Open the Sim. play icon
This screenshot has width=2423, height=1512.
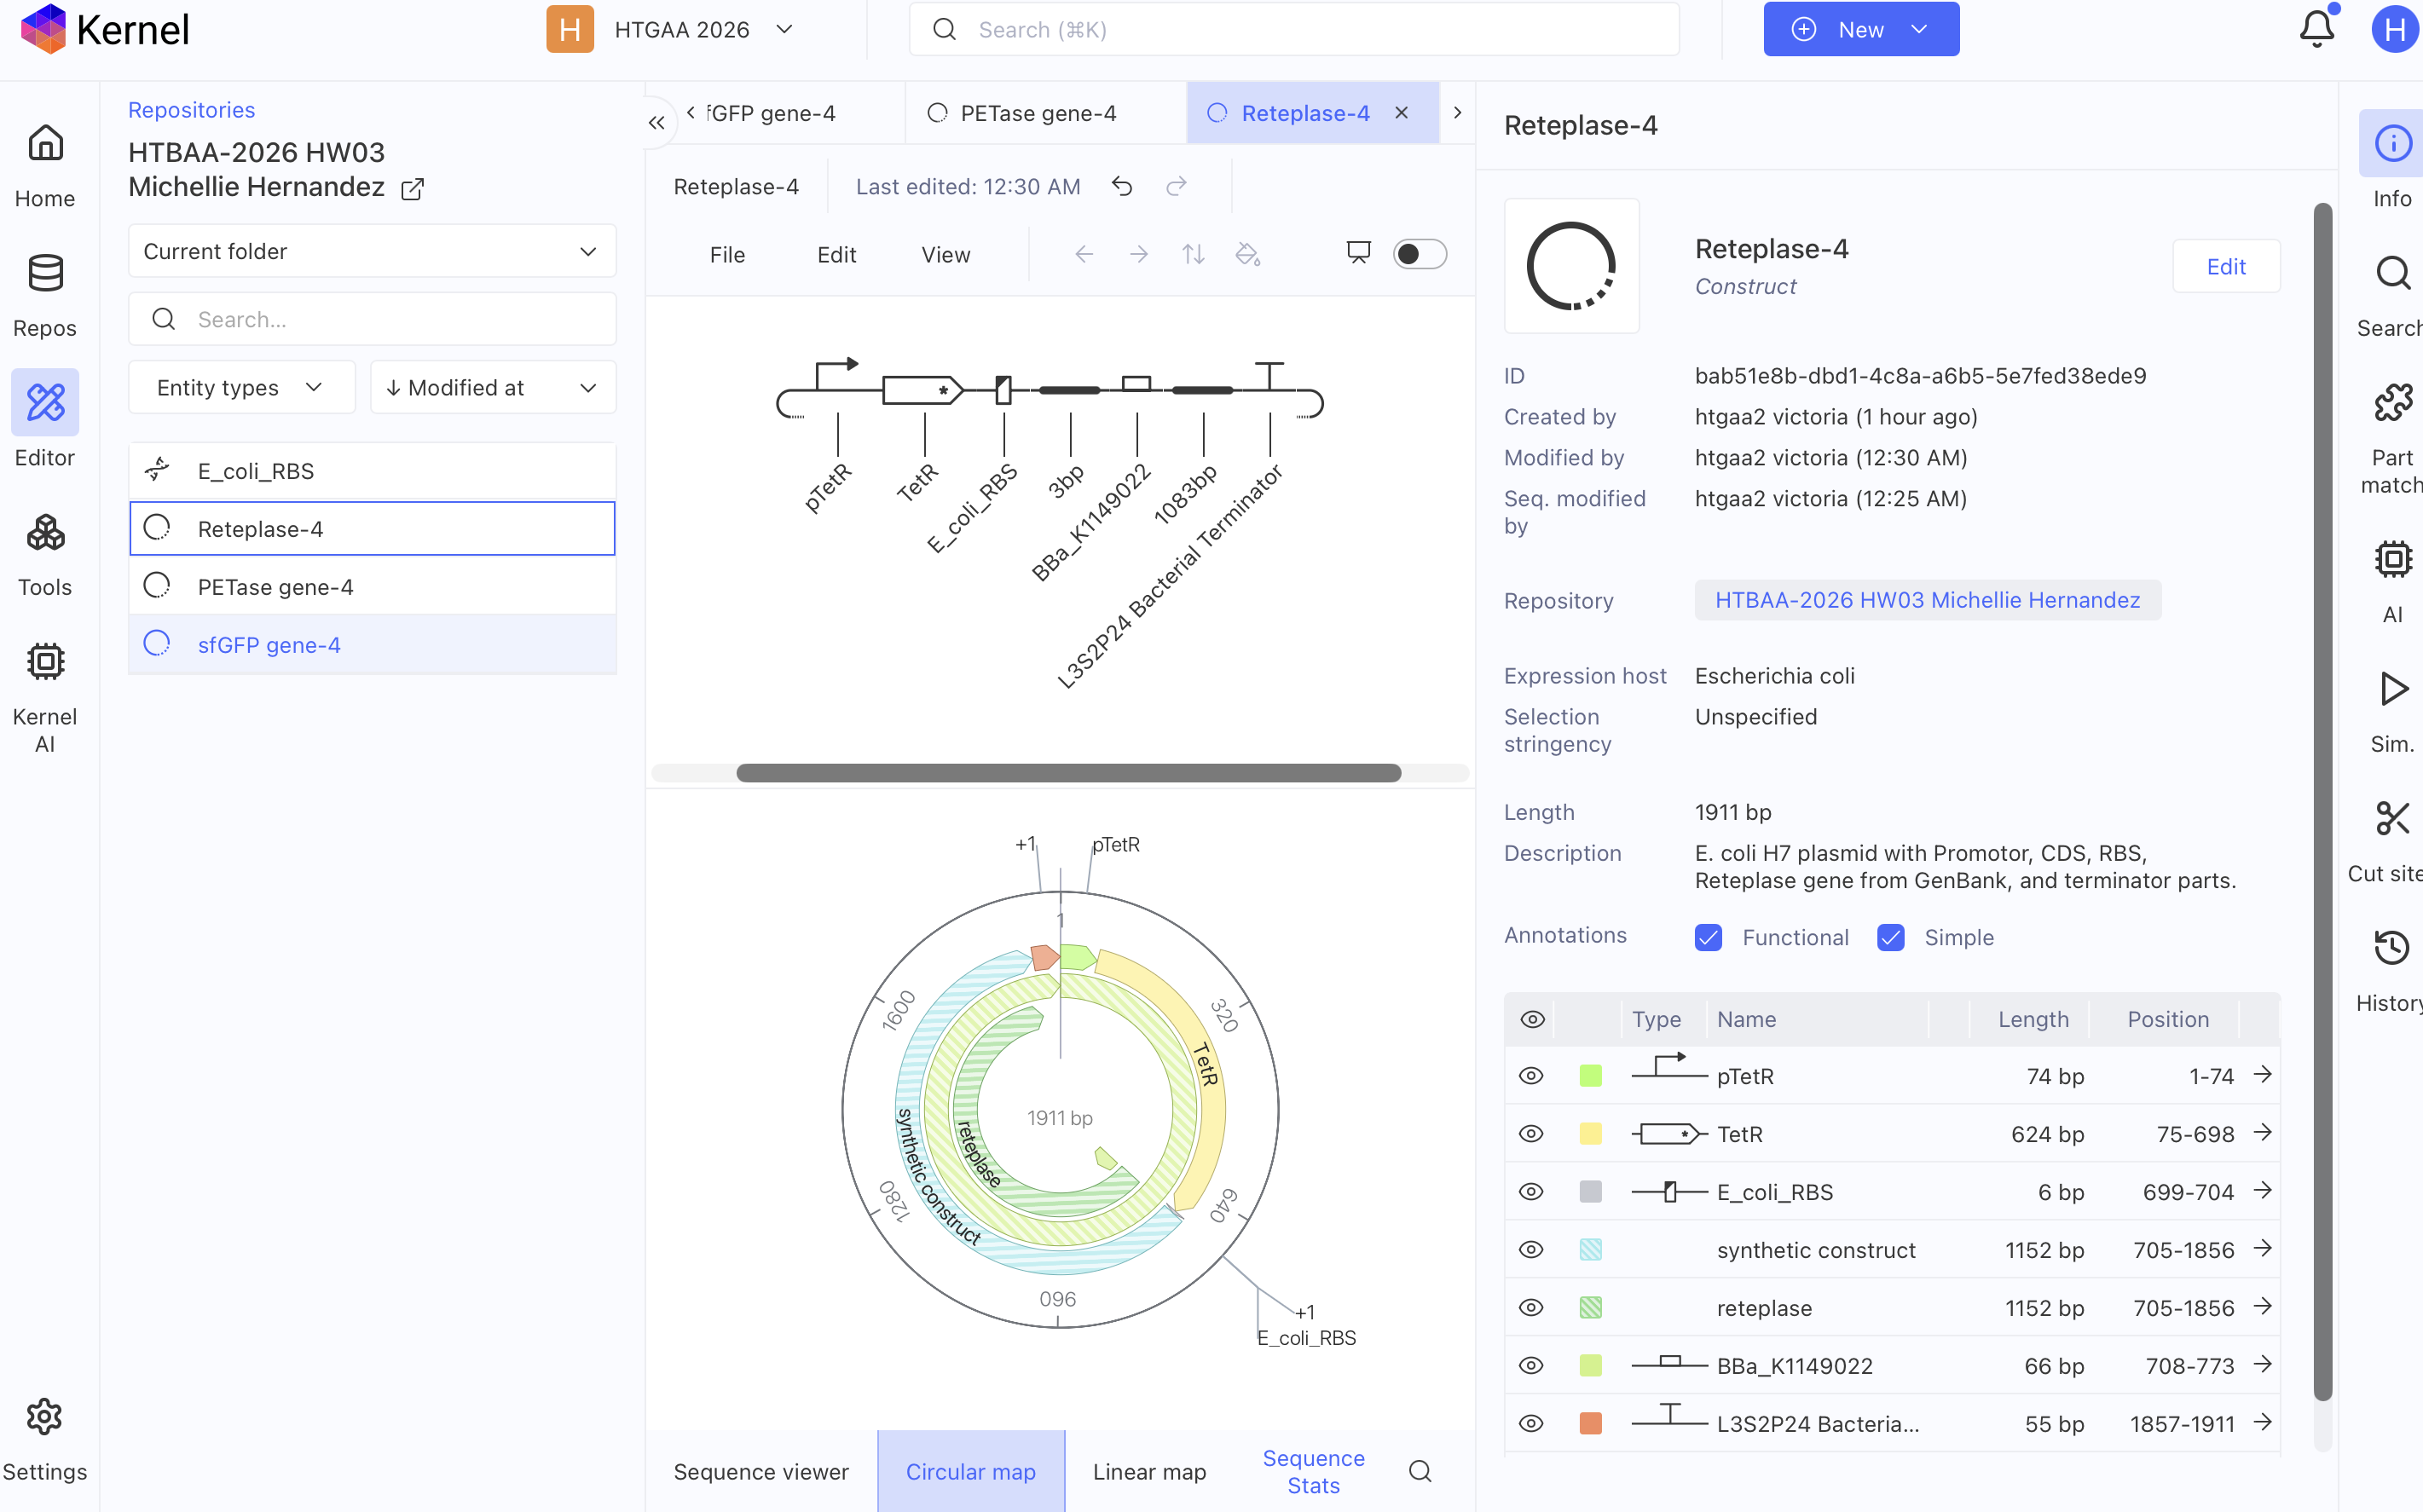[x=2392, y=689]
